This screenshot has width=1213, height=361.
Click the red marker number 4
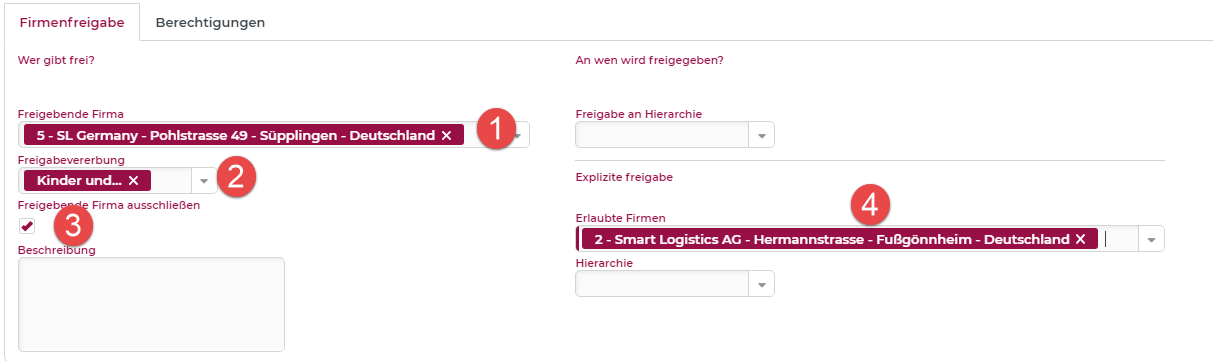(870, 205)
